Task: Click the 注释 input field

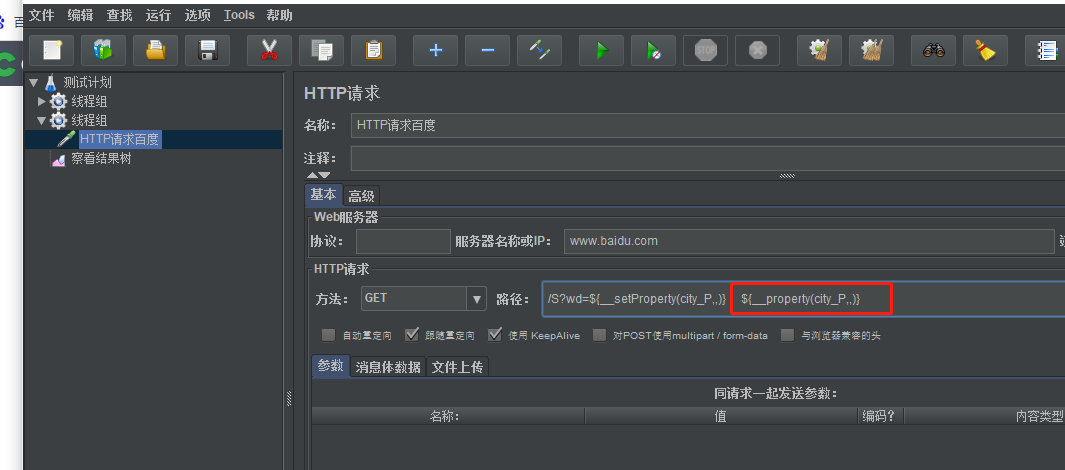Action: [x=708, y=158]
